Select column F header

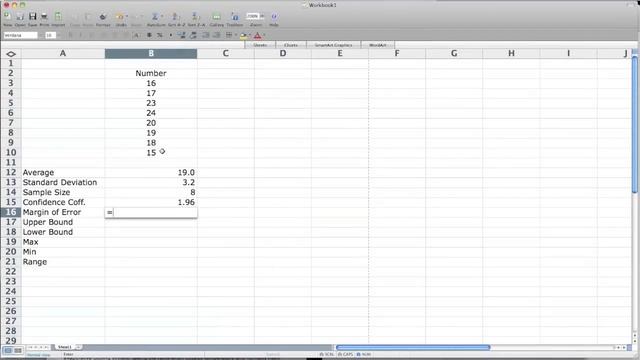[397, 53]
